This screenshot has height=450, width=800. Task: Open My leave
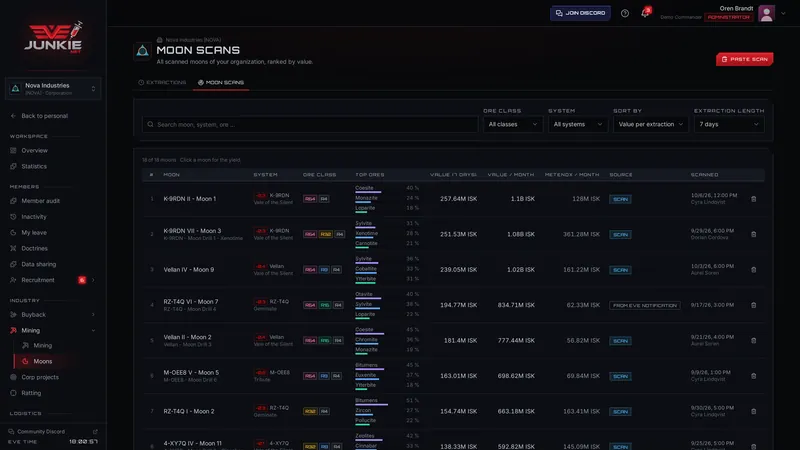(x=34, y=233)
